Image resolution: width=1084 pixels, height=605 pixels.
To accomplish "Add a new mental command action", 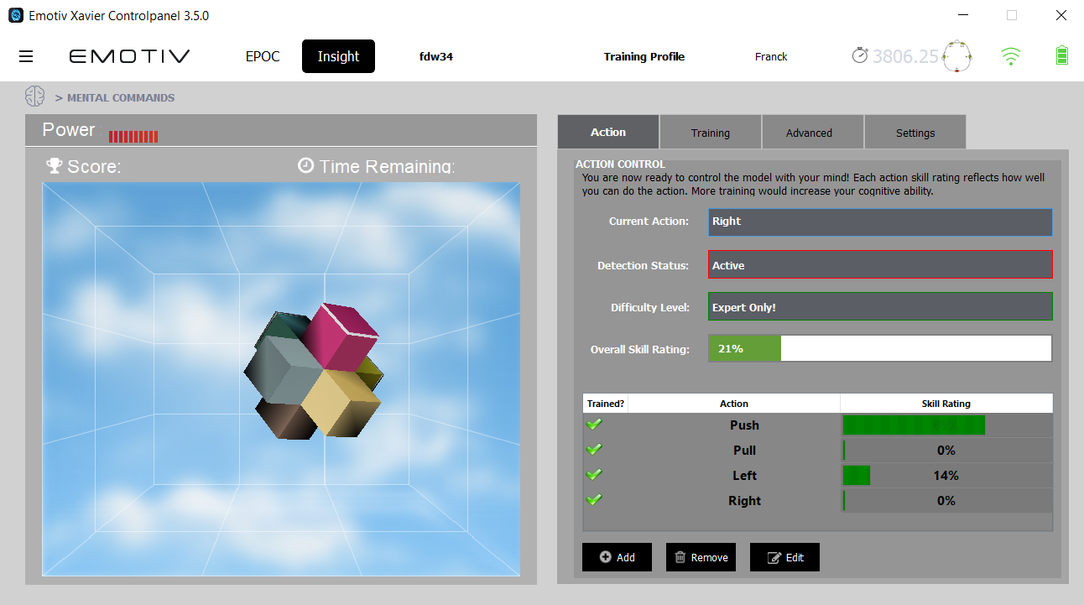I will click(x=617, y=557).
